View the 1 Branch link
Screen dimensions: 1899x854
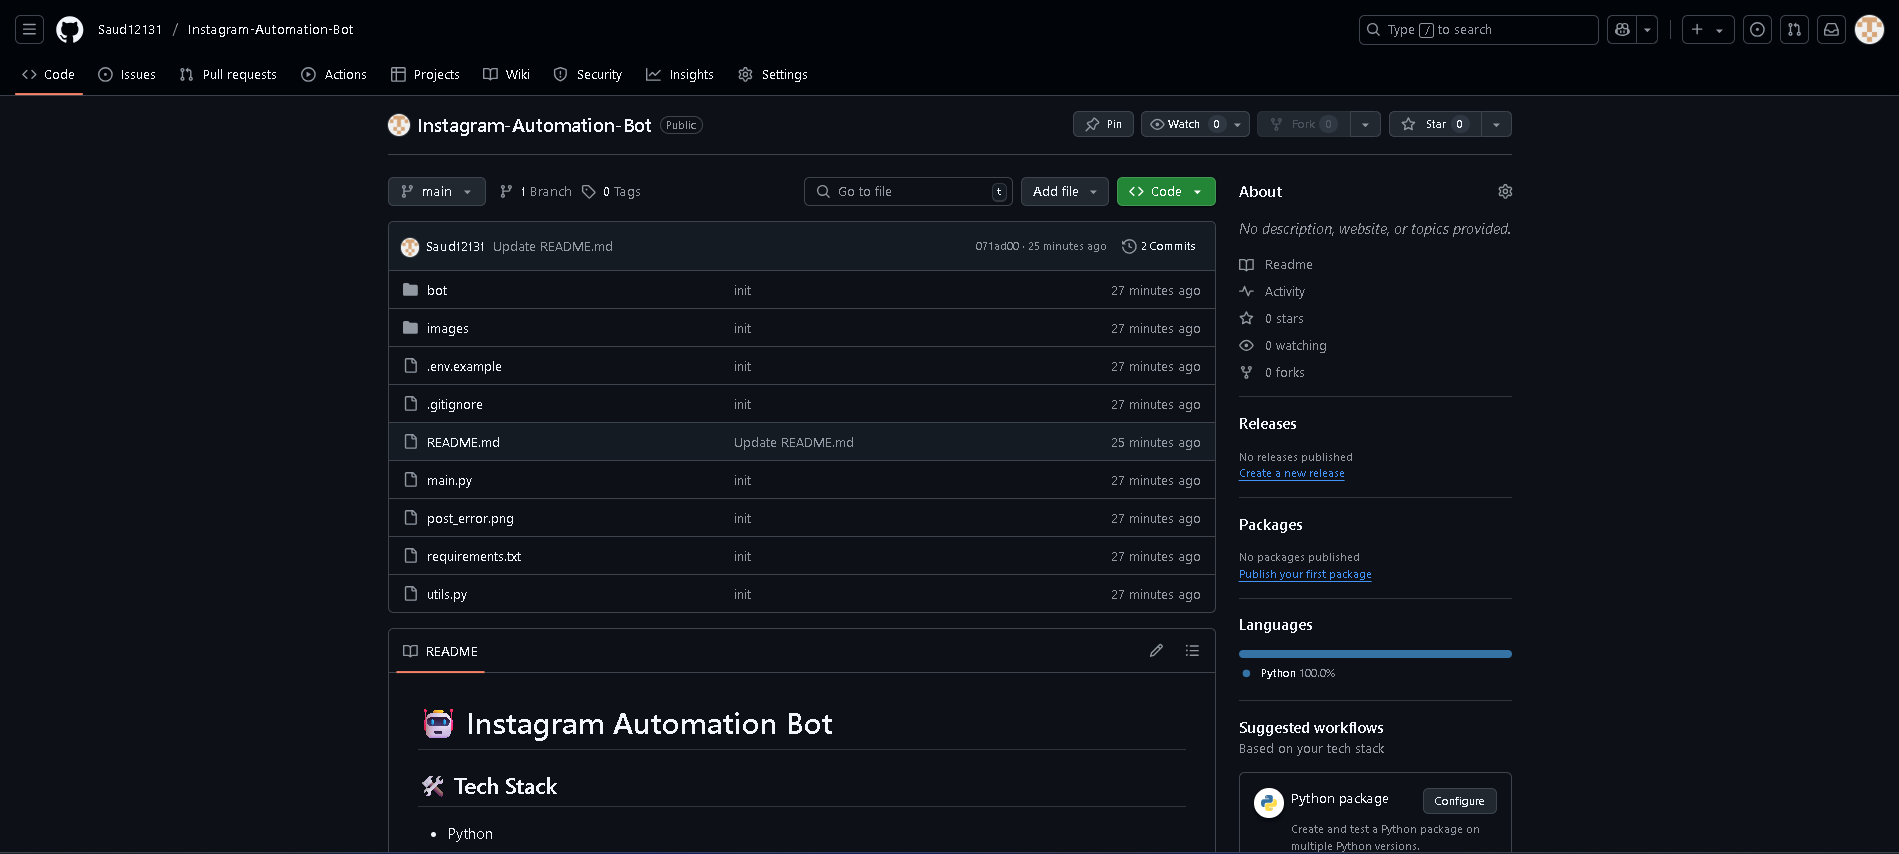point(536,191)
